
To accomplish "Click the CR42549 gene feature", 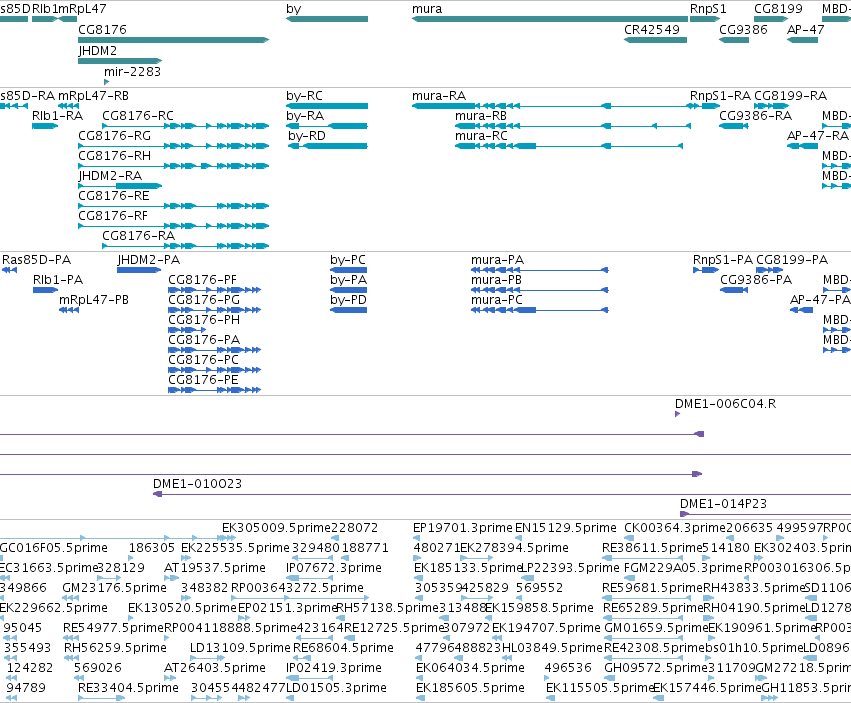I will (655, 40).
